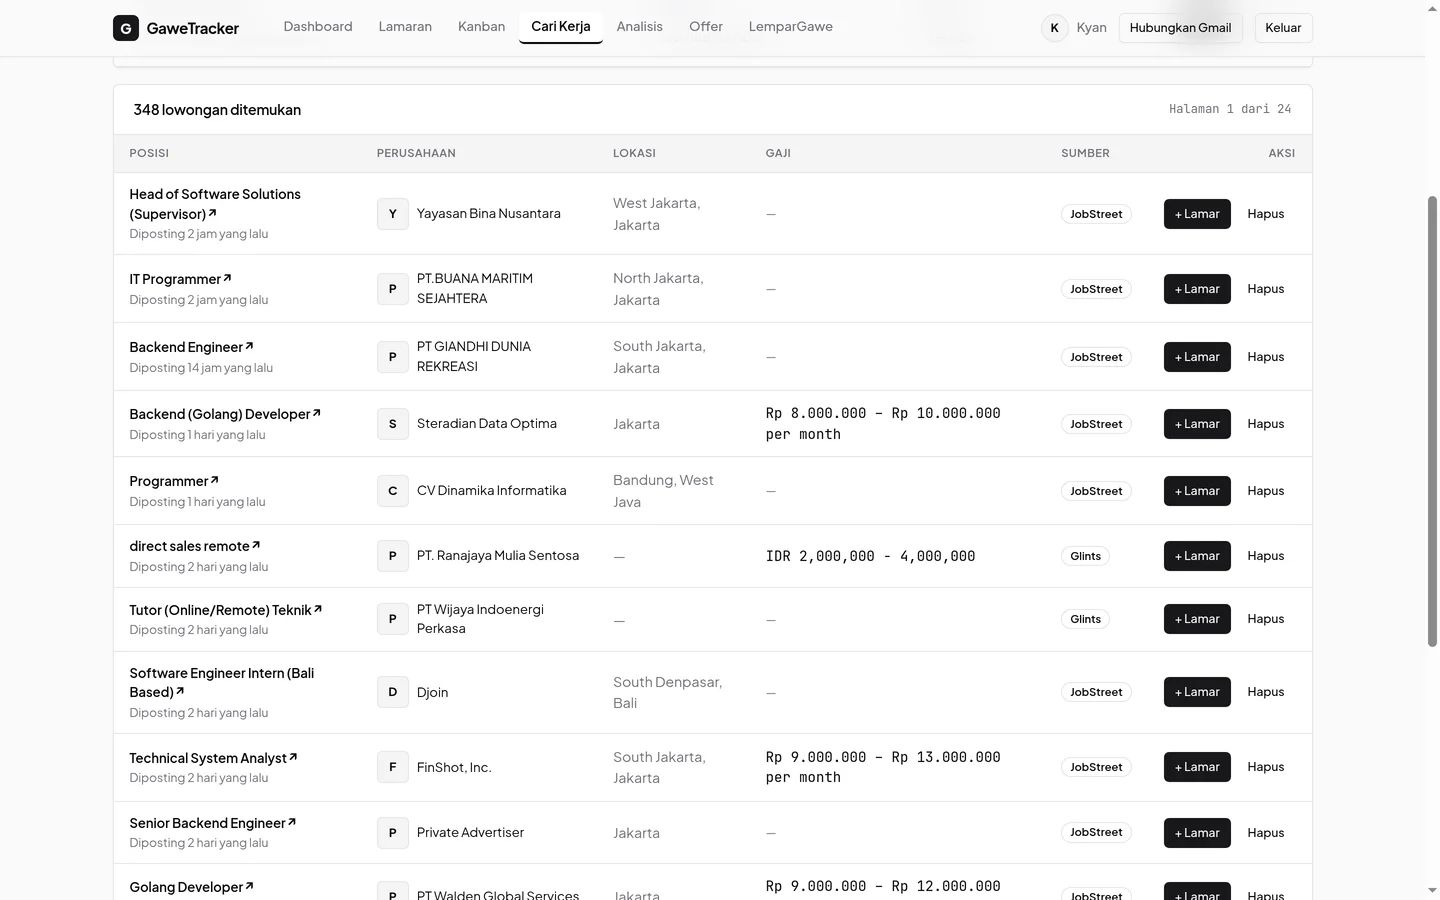This screenshot has width=1440, height=900.
Task: Open the Lamaran tab
Action: (405, 27)
